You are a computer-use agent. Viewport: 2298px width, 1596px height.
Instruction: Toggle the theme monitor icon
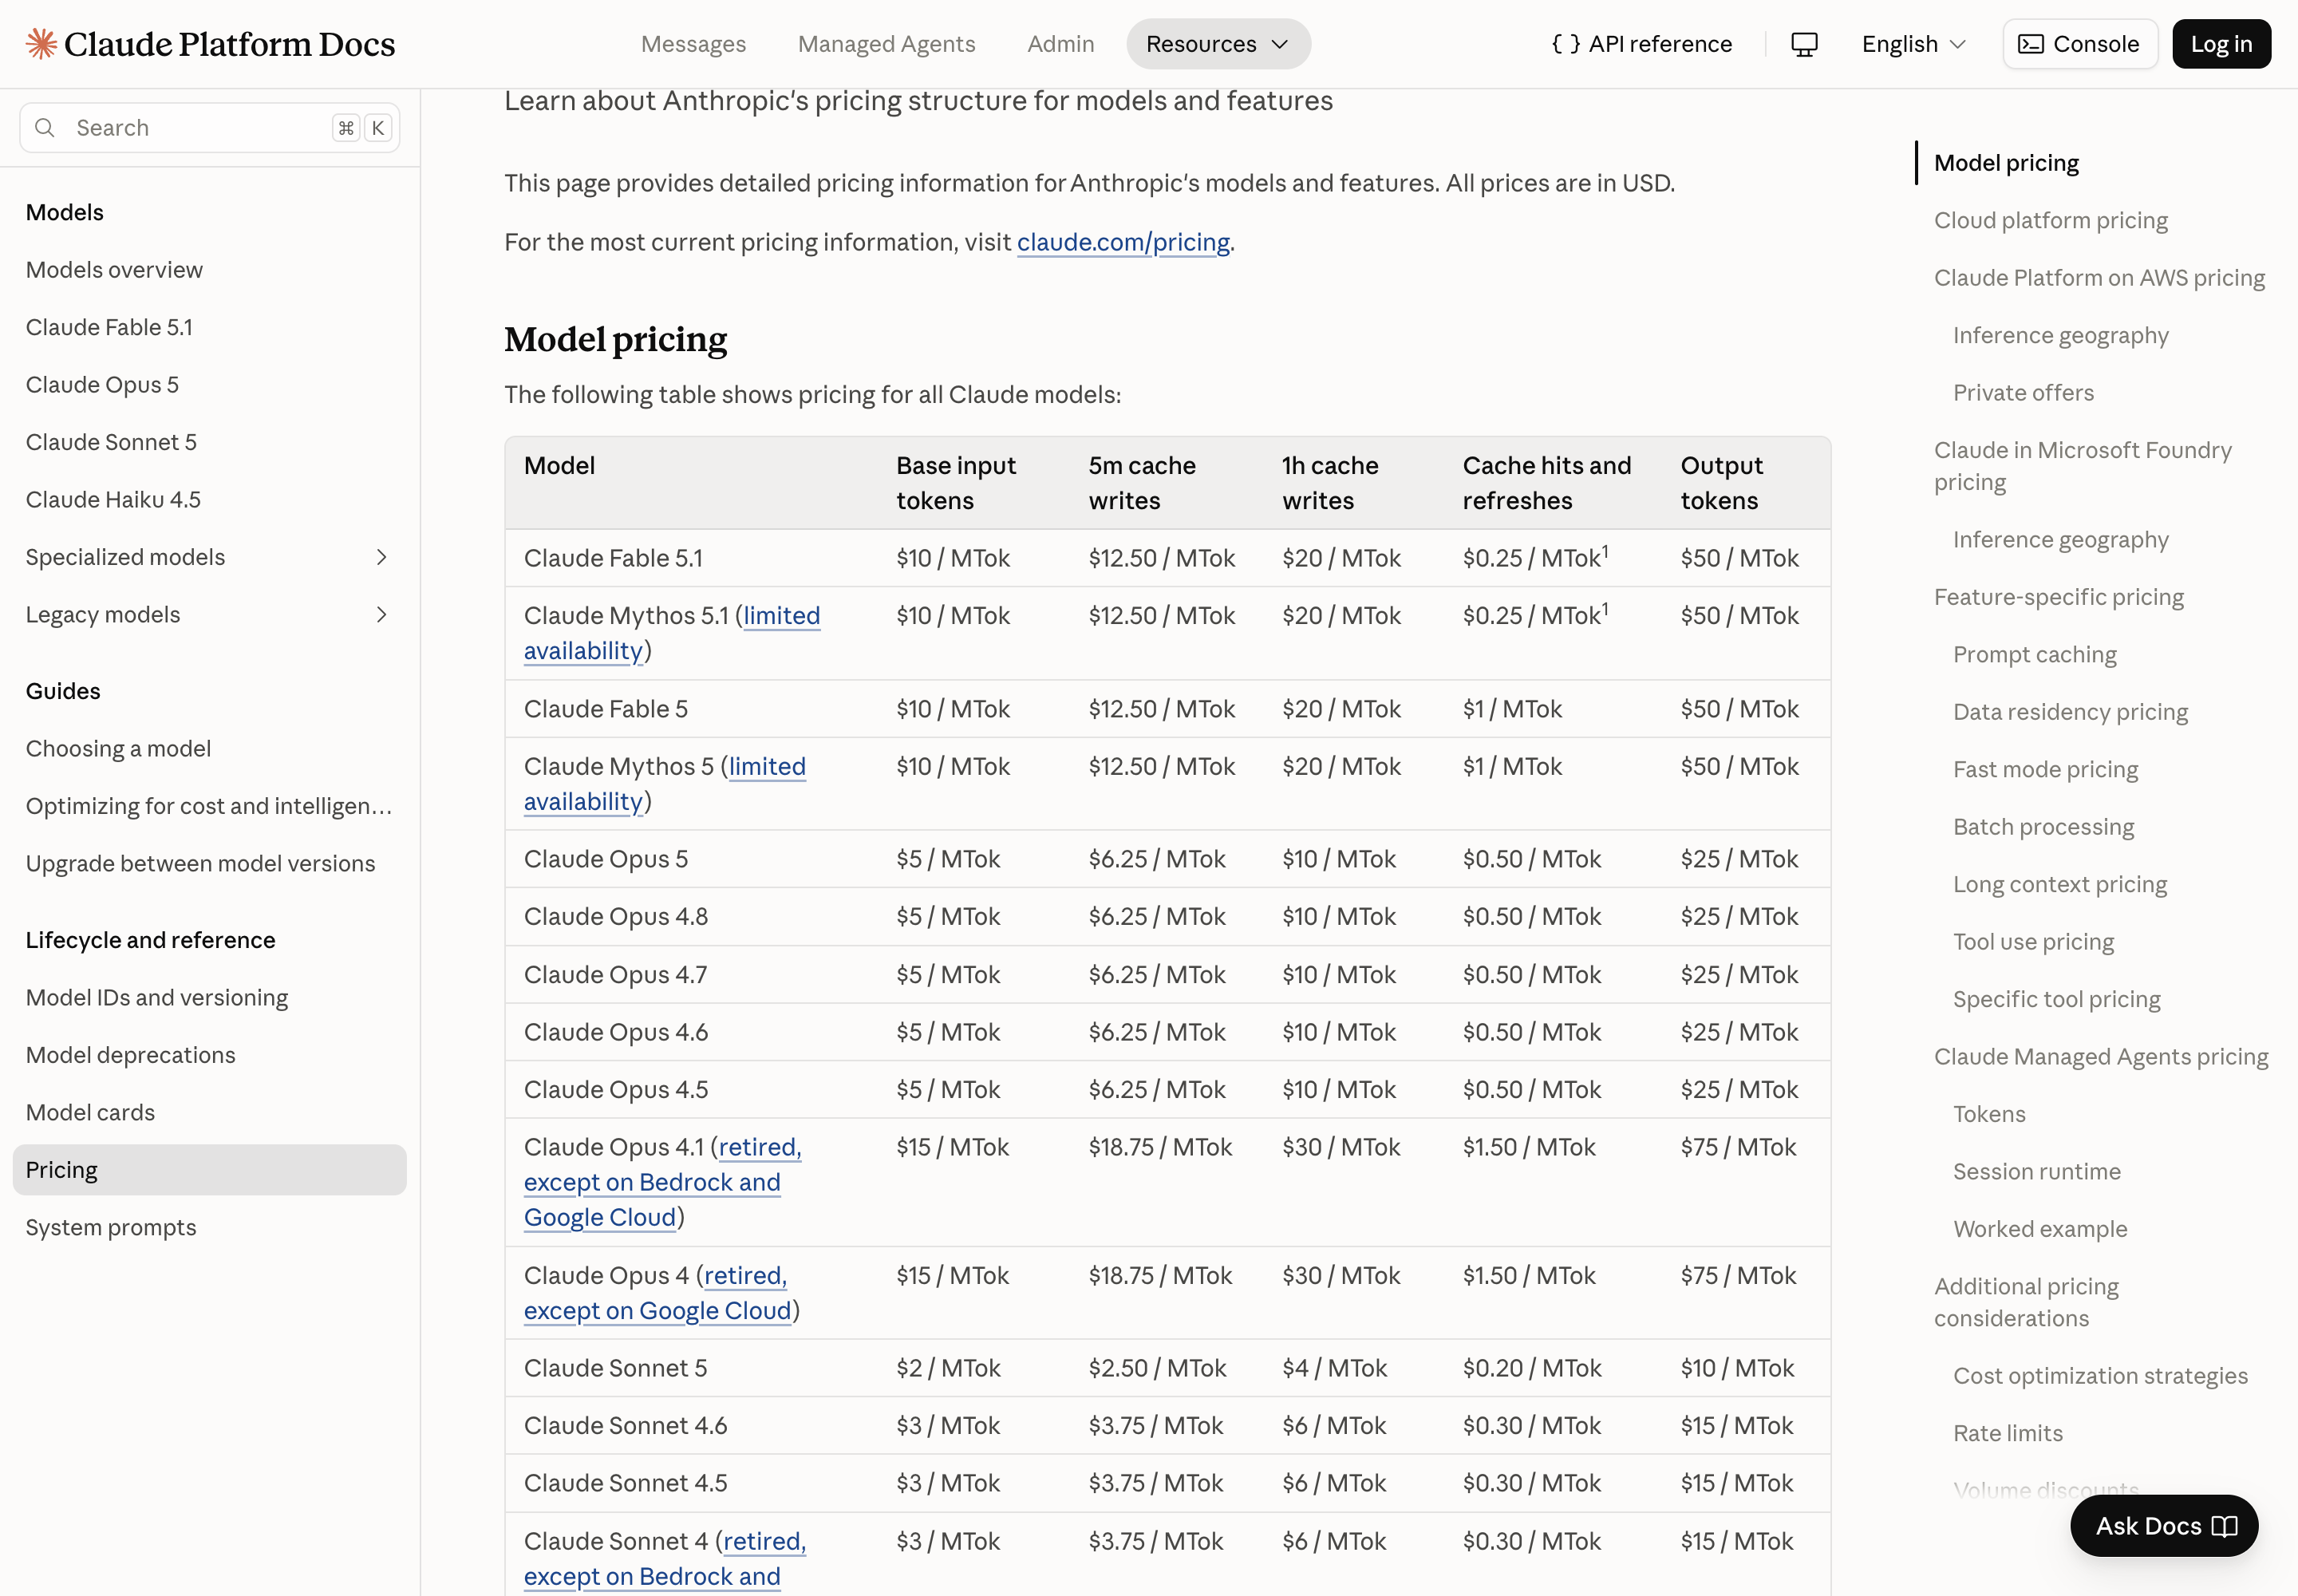tap(1804, 44)
